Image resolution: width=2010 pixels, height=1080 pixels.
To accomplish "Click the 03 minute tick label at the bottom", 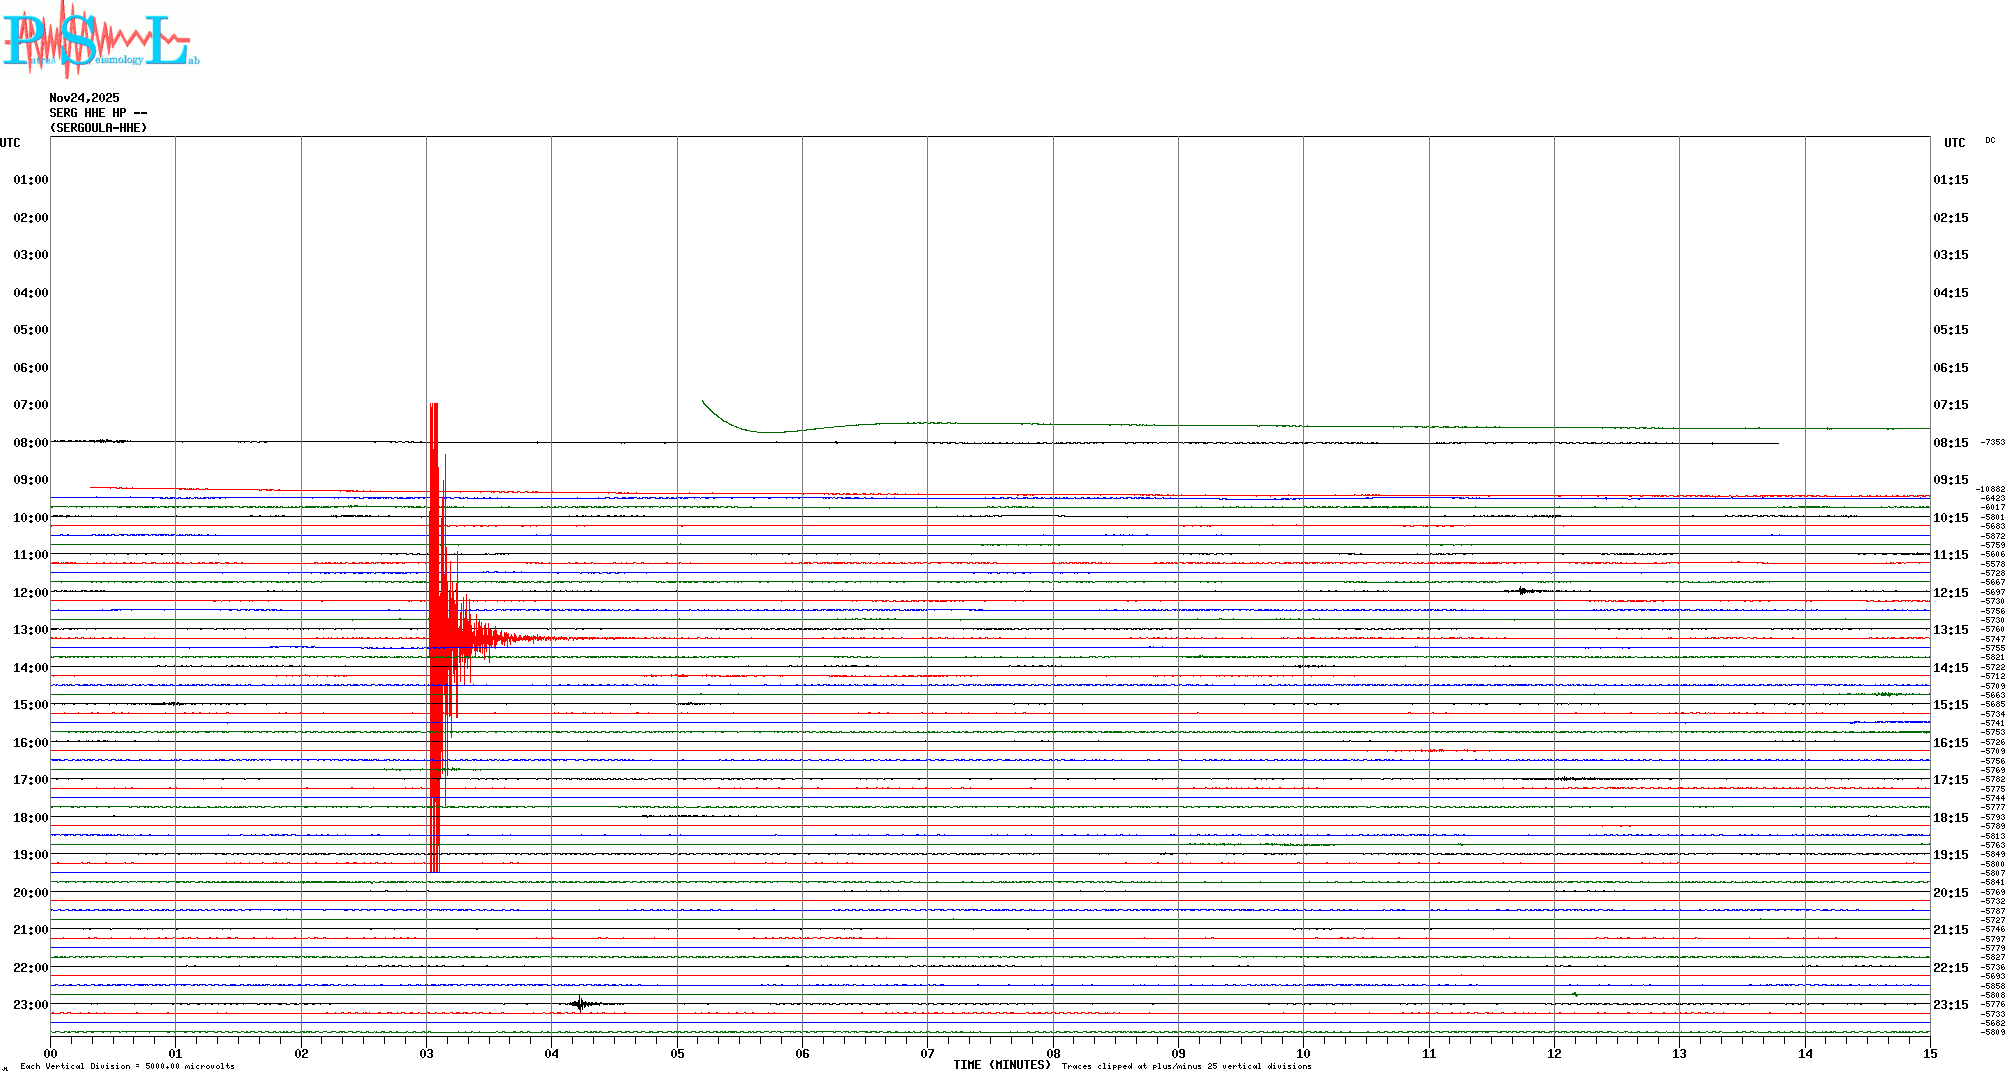I will (x=427, y=1054).
